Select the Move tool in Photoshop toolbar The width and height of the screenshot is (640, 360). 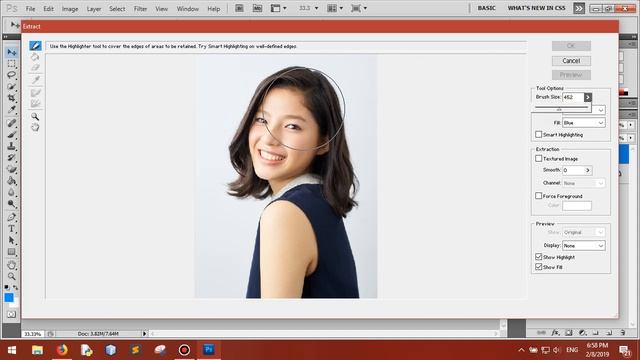click(x=11, y=52)
